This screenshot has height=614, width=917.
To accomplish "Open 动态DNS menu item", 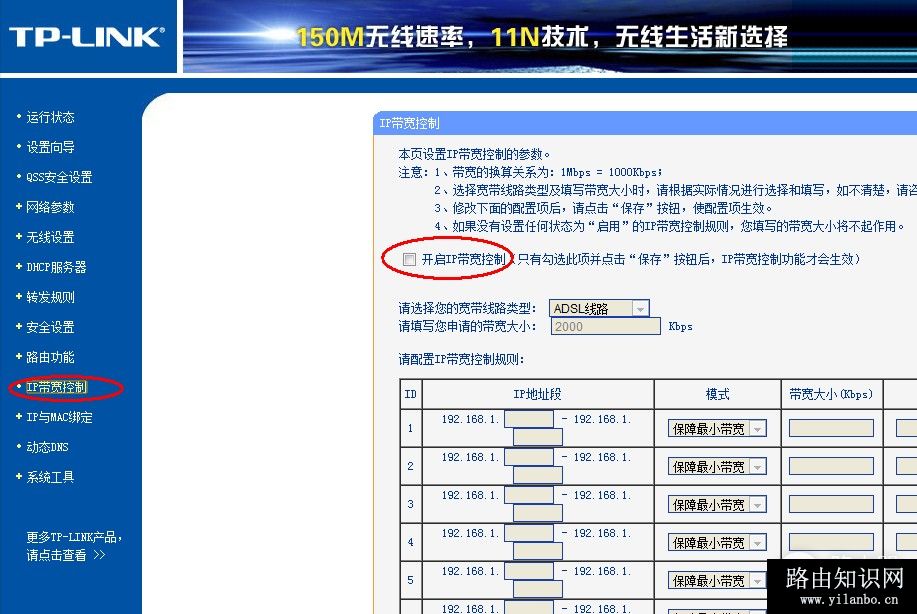I will click(x=47, y=447).
